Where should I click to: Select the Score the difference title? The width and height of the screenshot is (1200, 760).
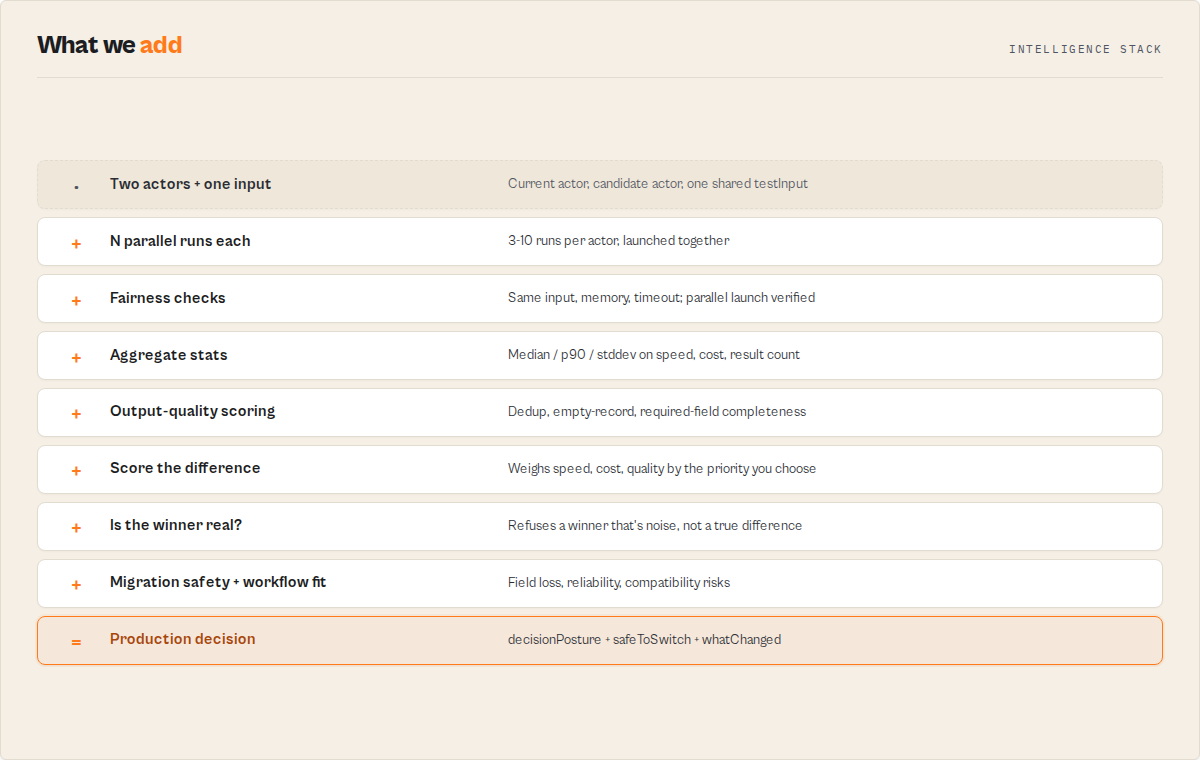(x=185, y=468)
